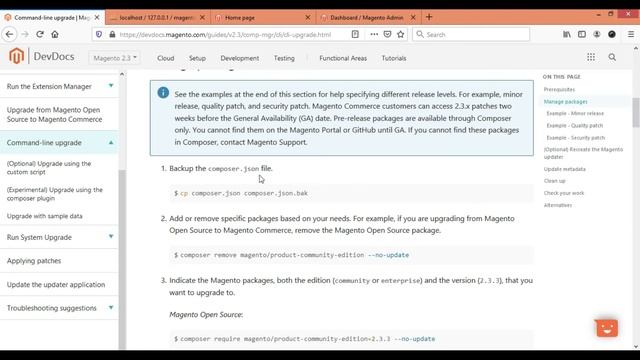Open Setup navigation menu
Screen dimensions: 640x360
(x=197, y=58)
